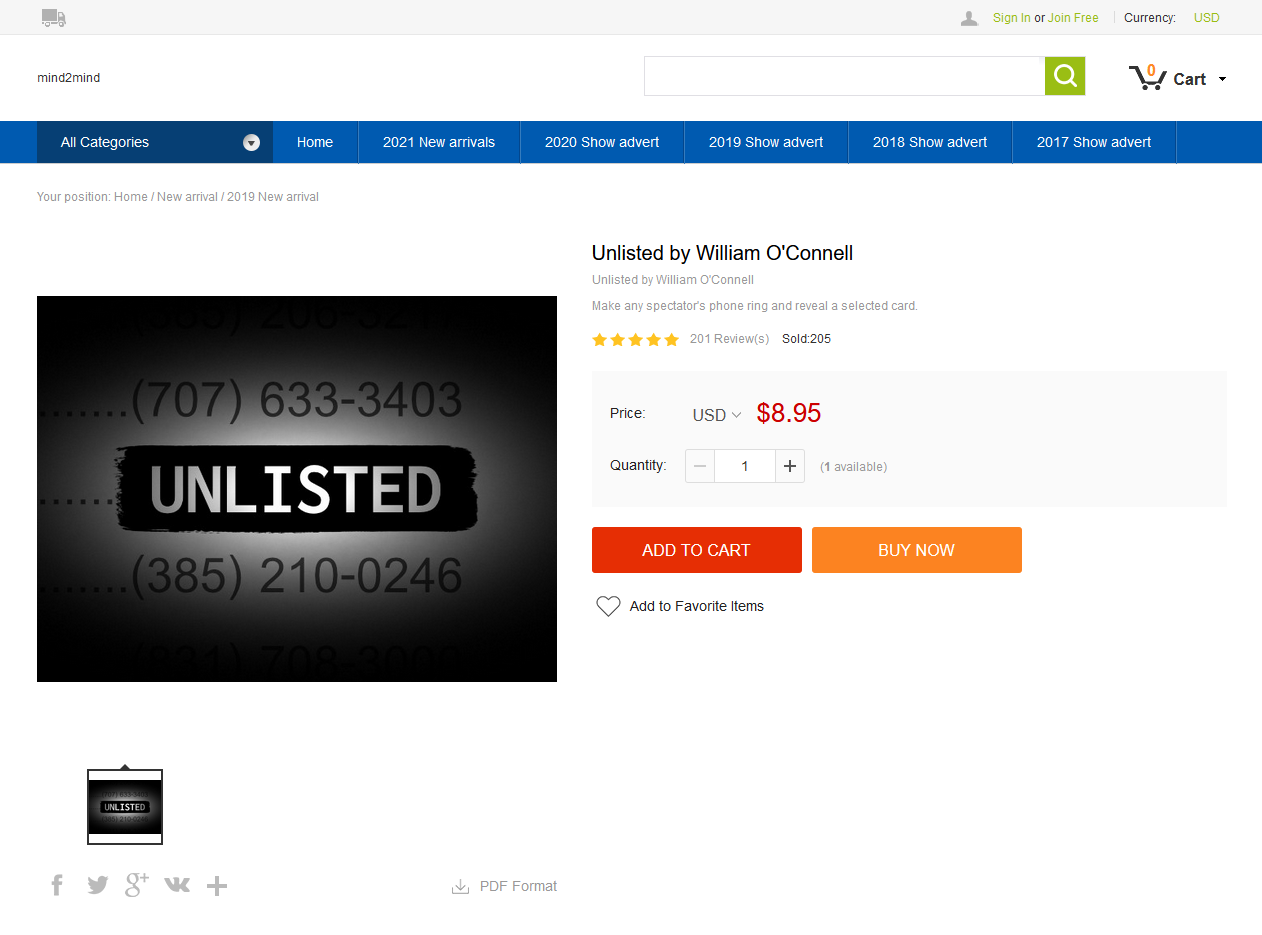Image resolution: width=1262 pixels, height=935 pixels.
Task: Open 2017 Show advert menu
Action: (x=1094, y=142)
